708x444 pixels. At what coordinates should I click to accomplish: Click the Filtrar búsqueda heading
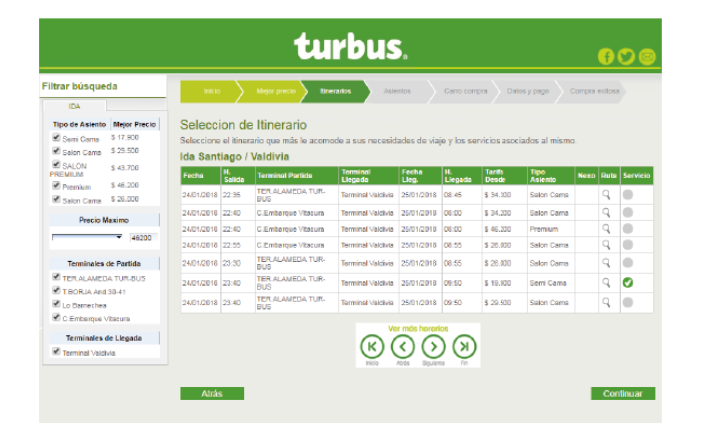[x=79, y=86]
